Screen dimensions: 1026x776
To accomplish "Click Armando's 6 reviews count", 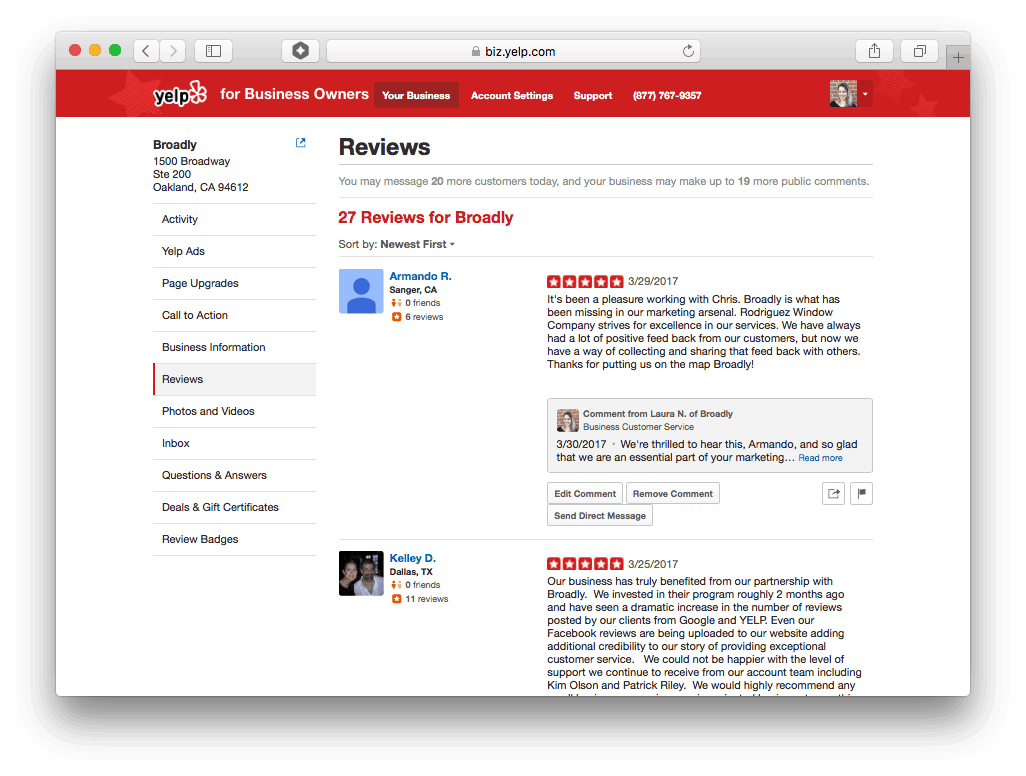I will 424,317.
